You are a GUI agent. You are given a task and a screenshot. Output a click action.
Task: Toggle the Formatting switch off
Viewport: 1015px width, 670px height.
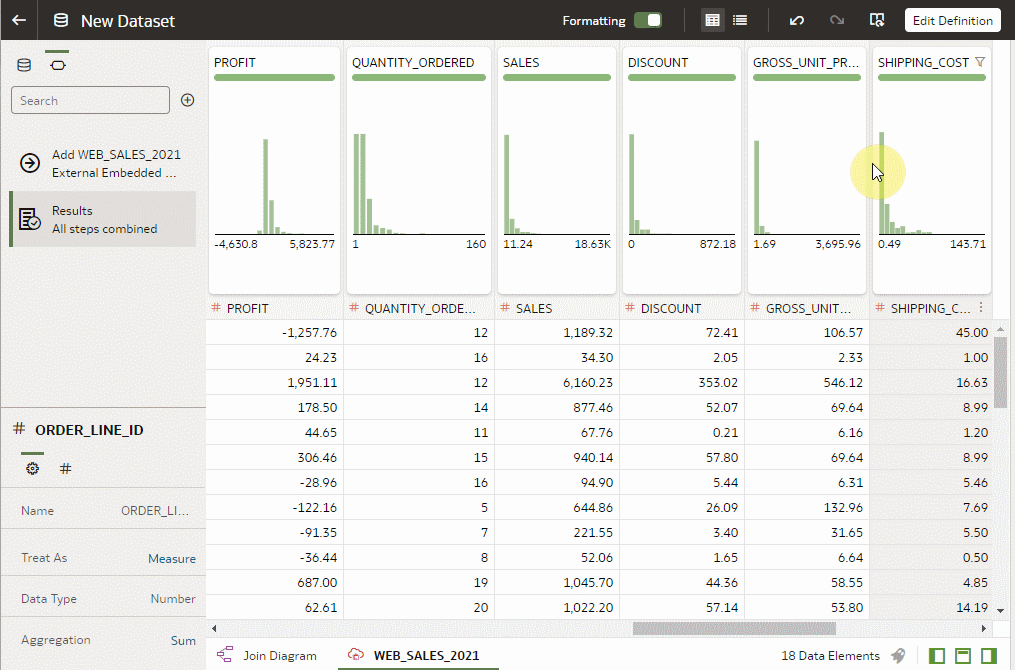648,20
